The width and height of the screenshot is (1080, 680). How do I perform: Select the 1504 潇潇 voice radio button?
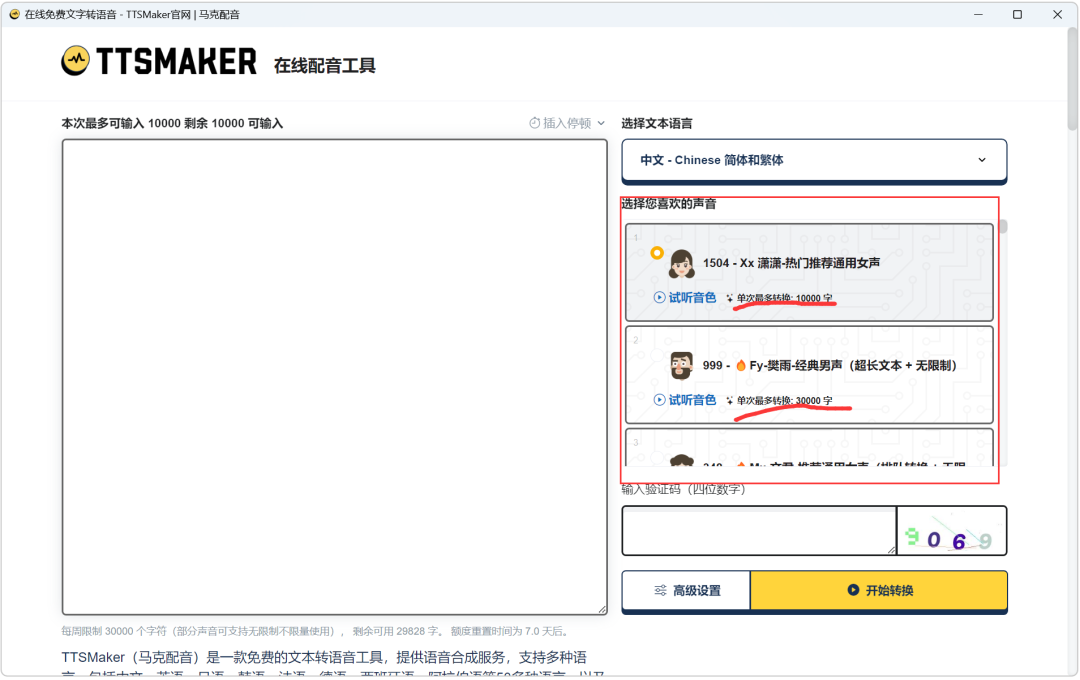(x=657, y=253)
